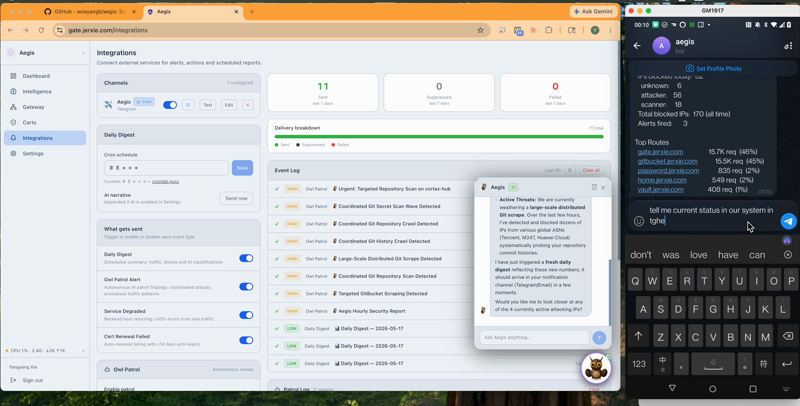The height and width of the screenshot is (406, 800).
Task: Click Ask Gemini button
Action: [x=592, y=11]
